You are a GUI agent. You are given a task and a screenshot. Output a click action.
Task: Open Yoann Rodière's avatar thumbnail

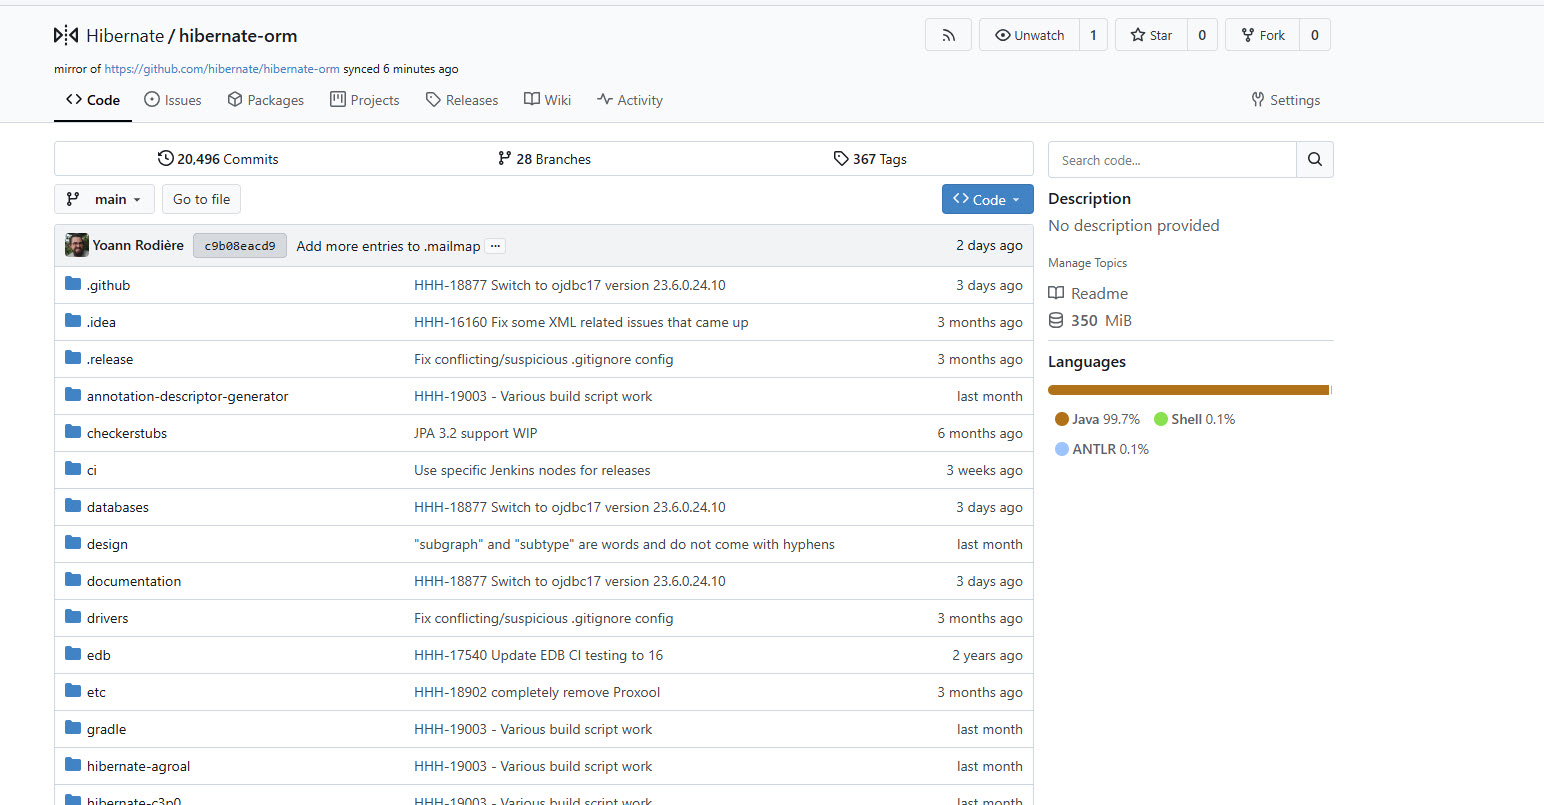click(x=77, y=245)
